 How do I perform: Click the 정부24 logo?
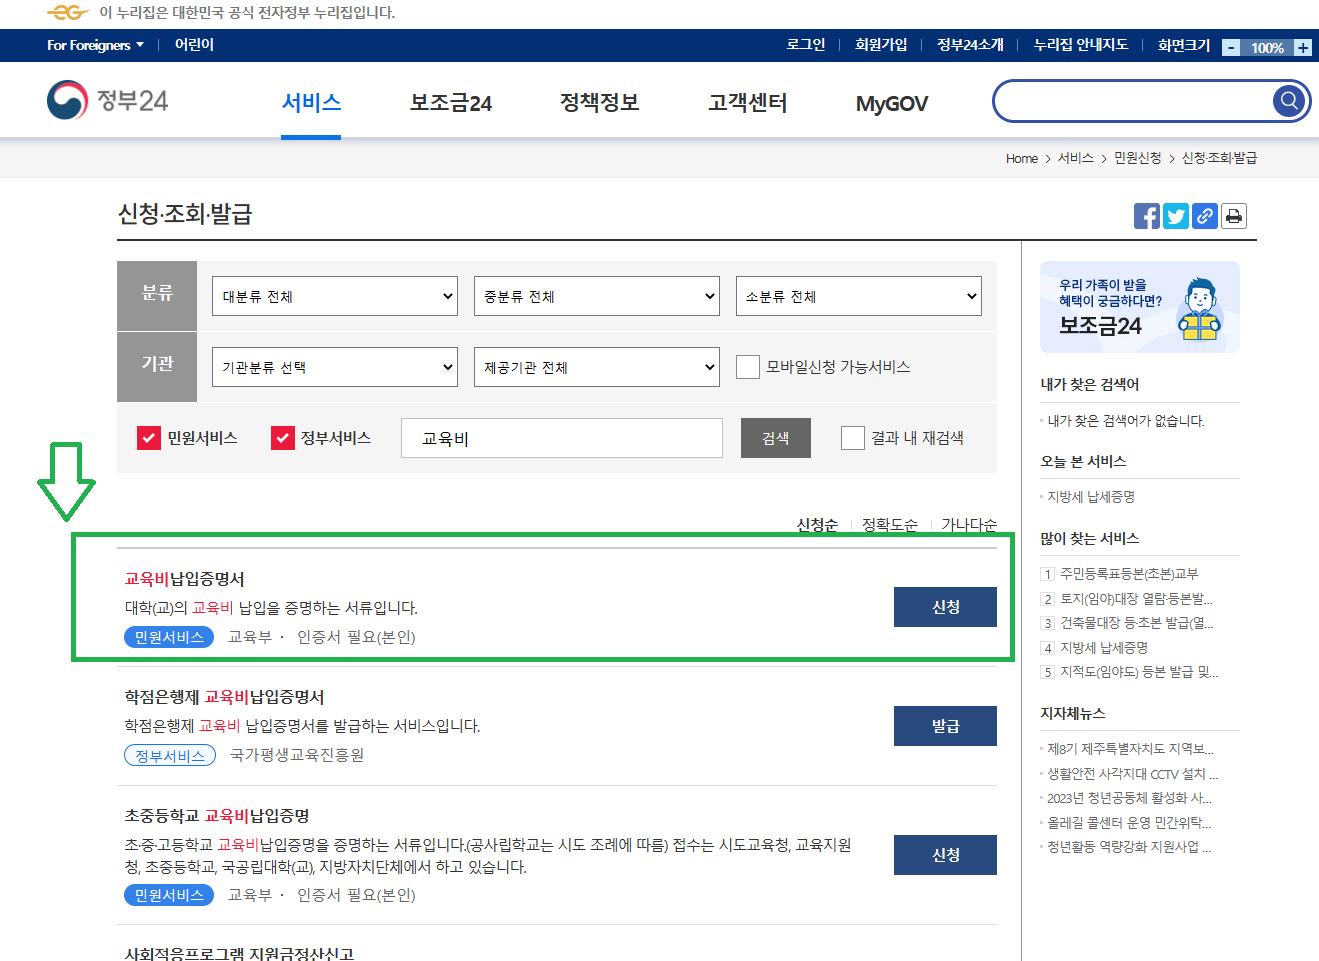point(108,101)
